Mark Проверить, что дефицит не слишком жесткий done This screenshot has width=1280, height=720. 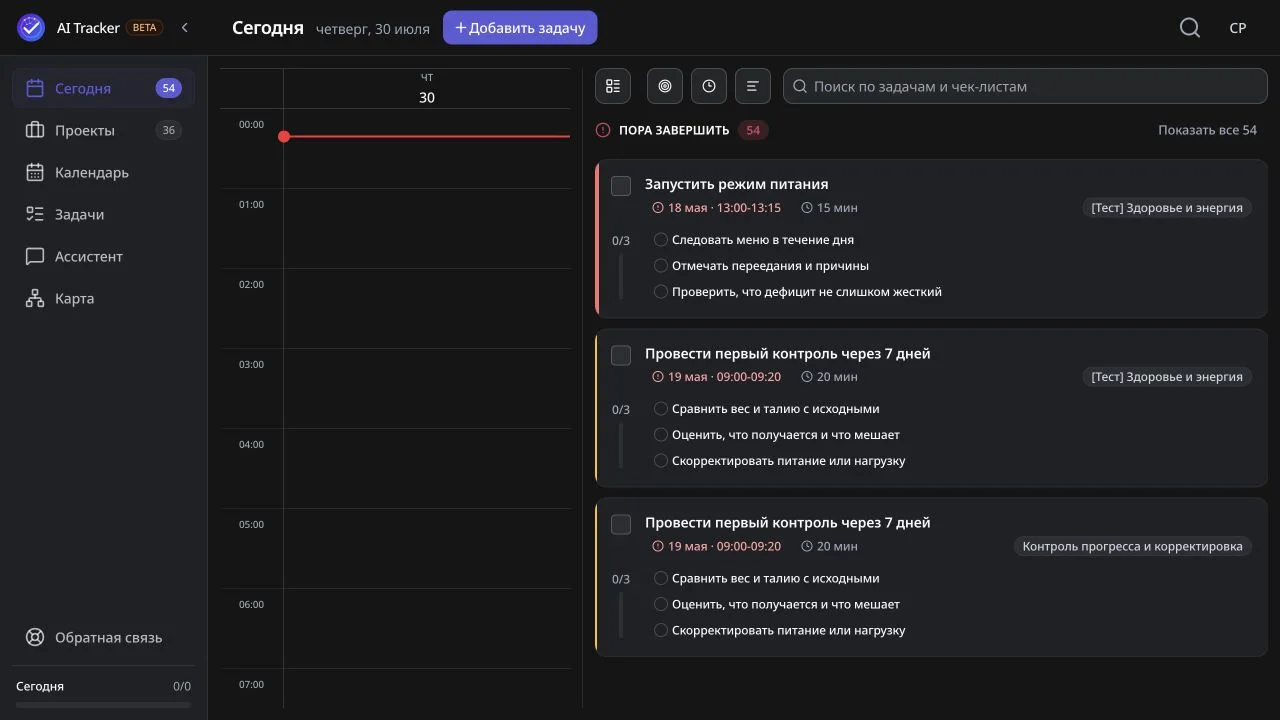click(x=661, y=292)
